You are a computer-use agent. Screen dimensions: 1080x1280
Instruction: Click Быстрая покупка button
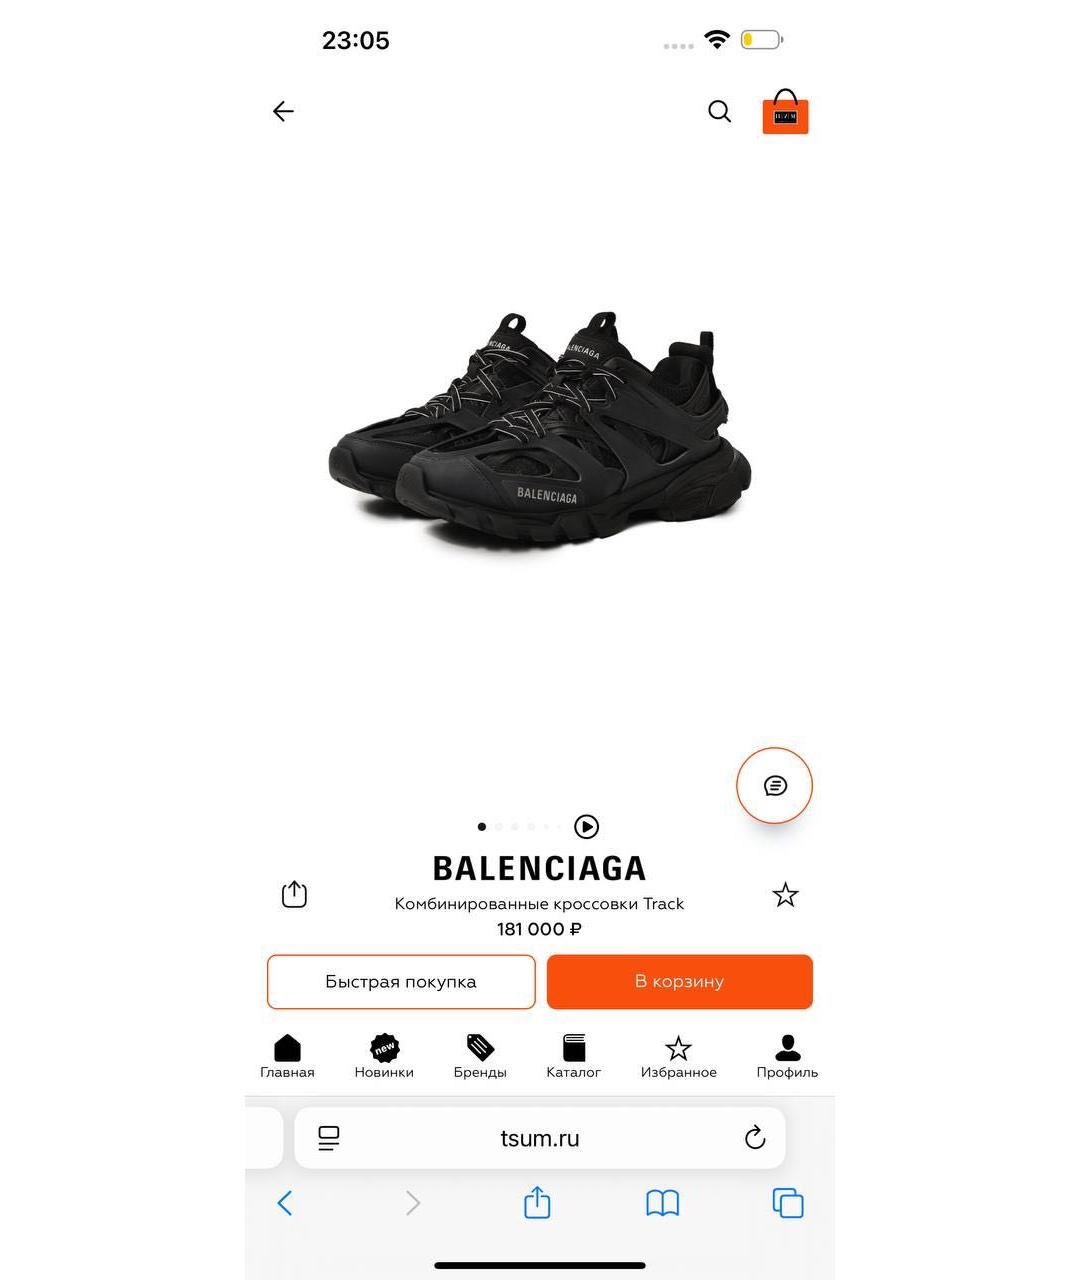tap(401, 982)
